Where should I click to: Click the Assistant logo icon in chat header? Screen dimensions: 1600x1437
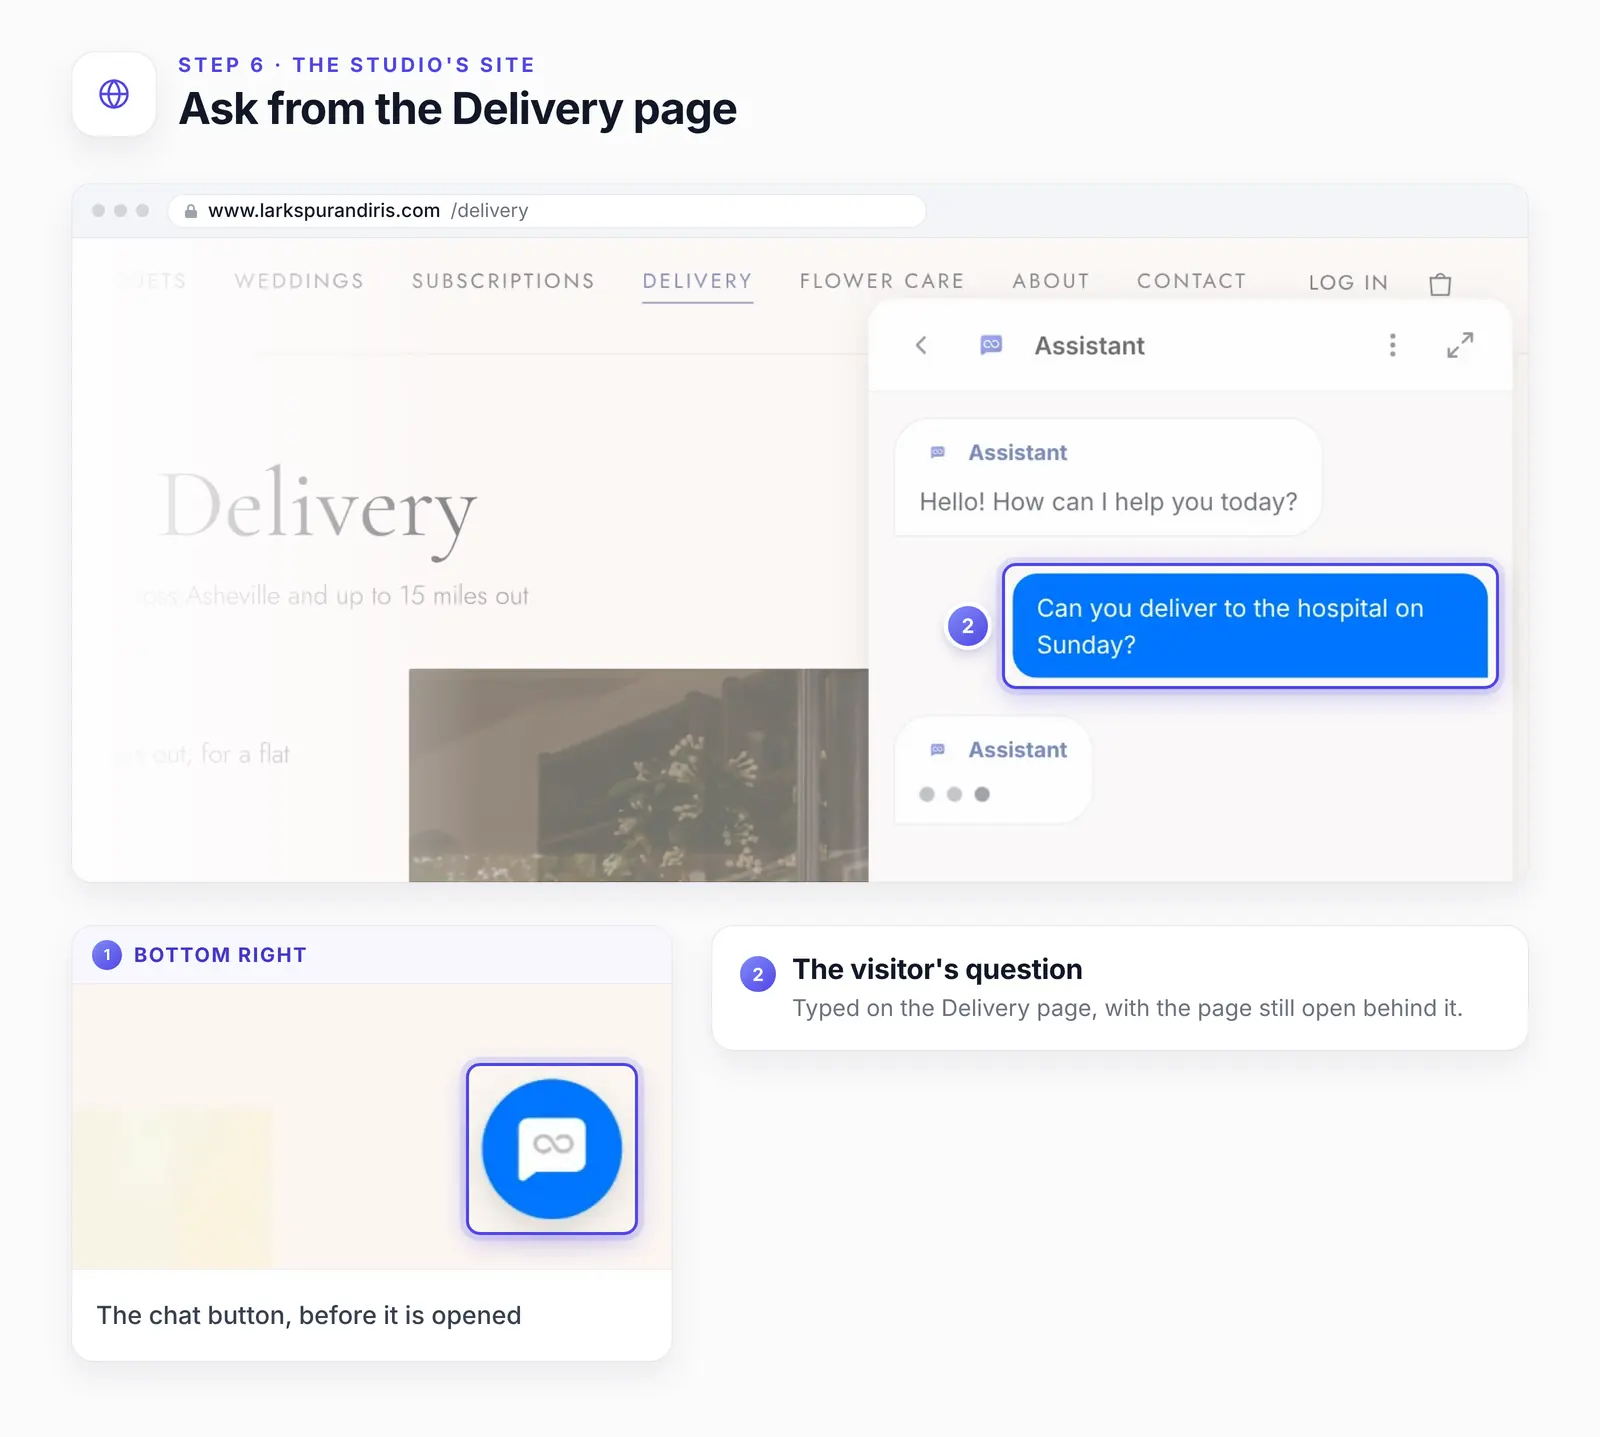[991, 345]
